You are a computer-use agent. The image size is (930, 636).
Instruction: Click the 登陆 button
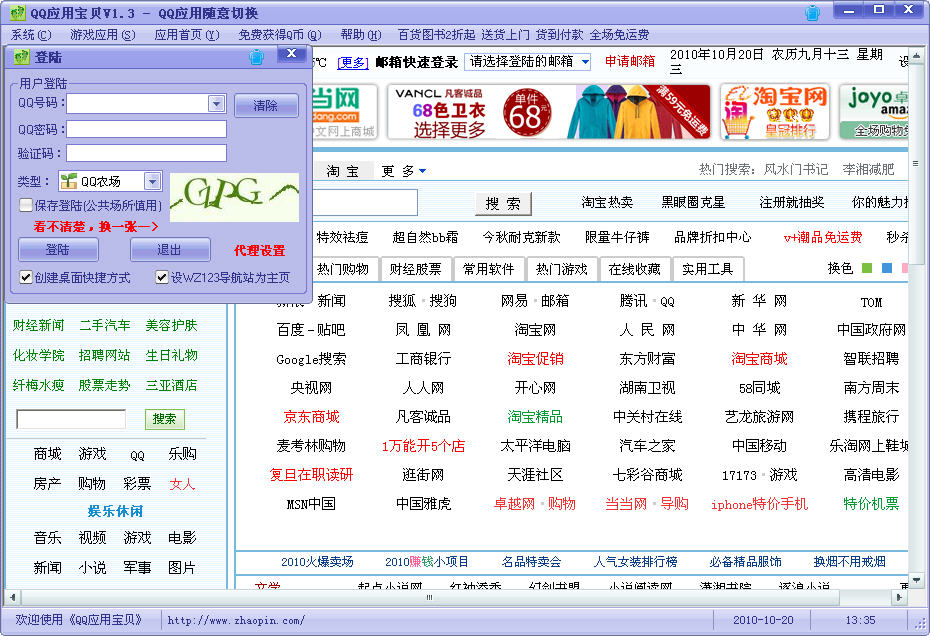[x=58, y=250]
